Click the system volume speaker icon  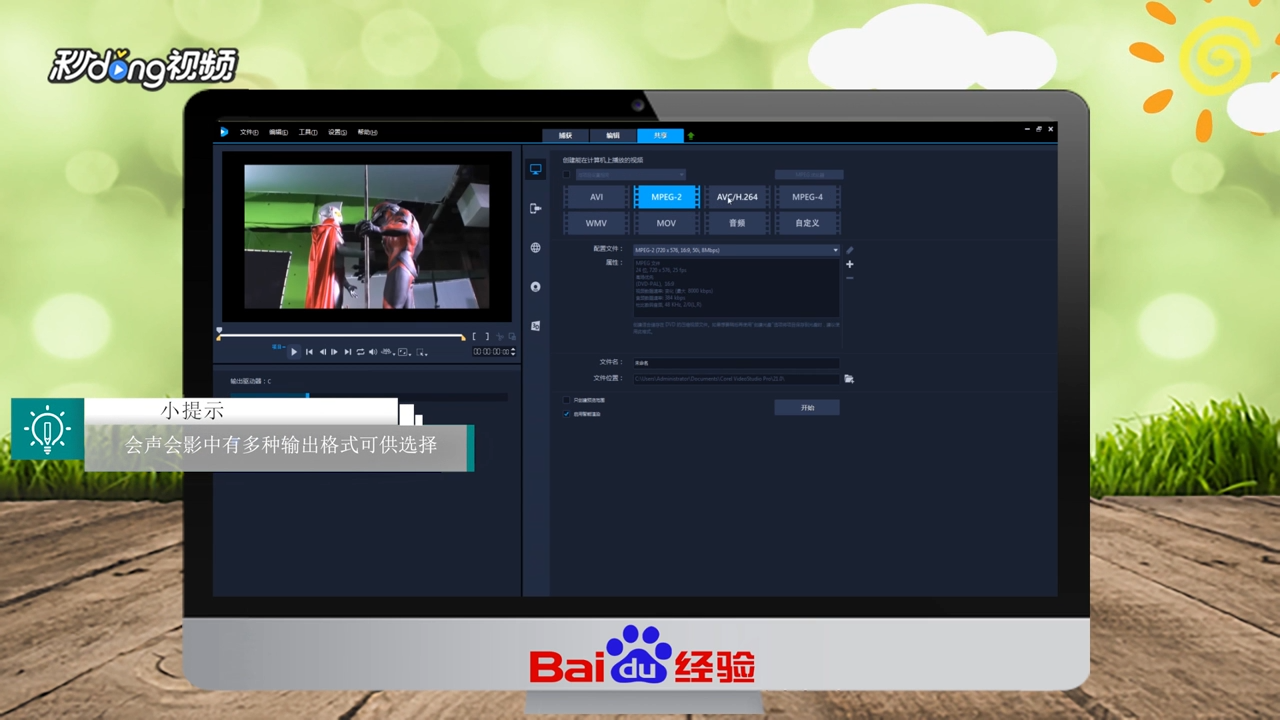point(373,352)
